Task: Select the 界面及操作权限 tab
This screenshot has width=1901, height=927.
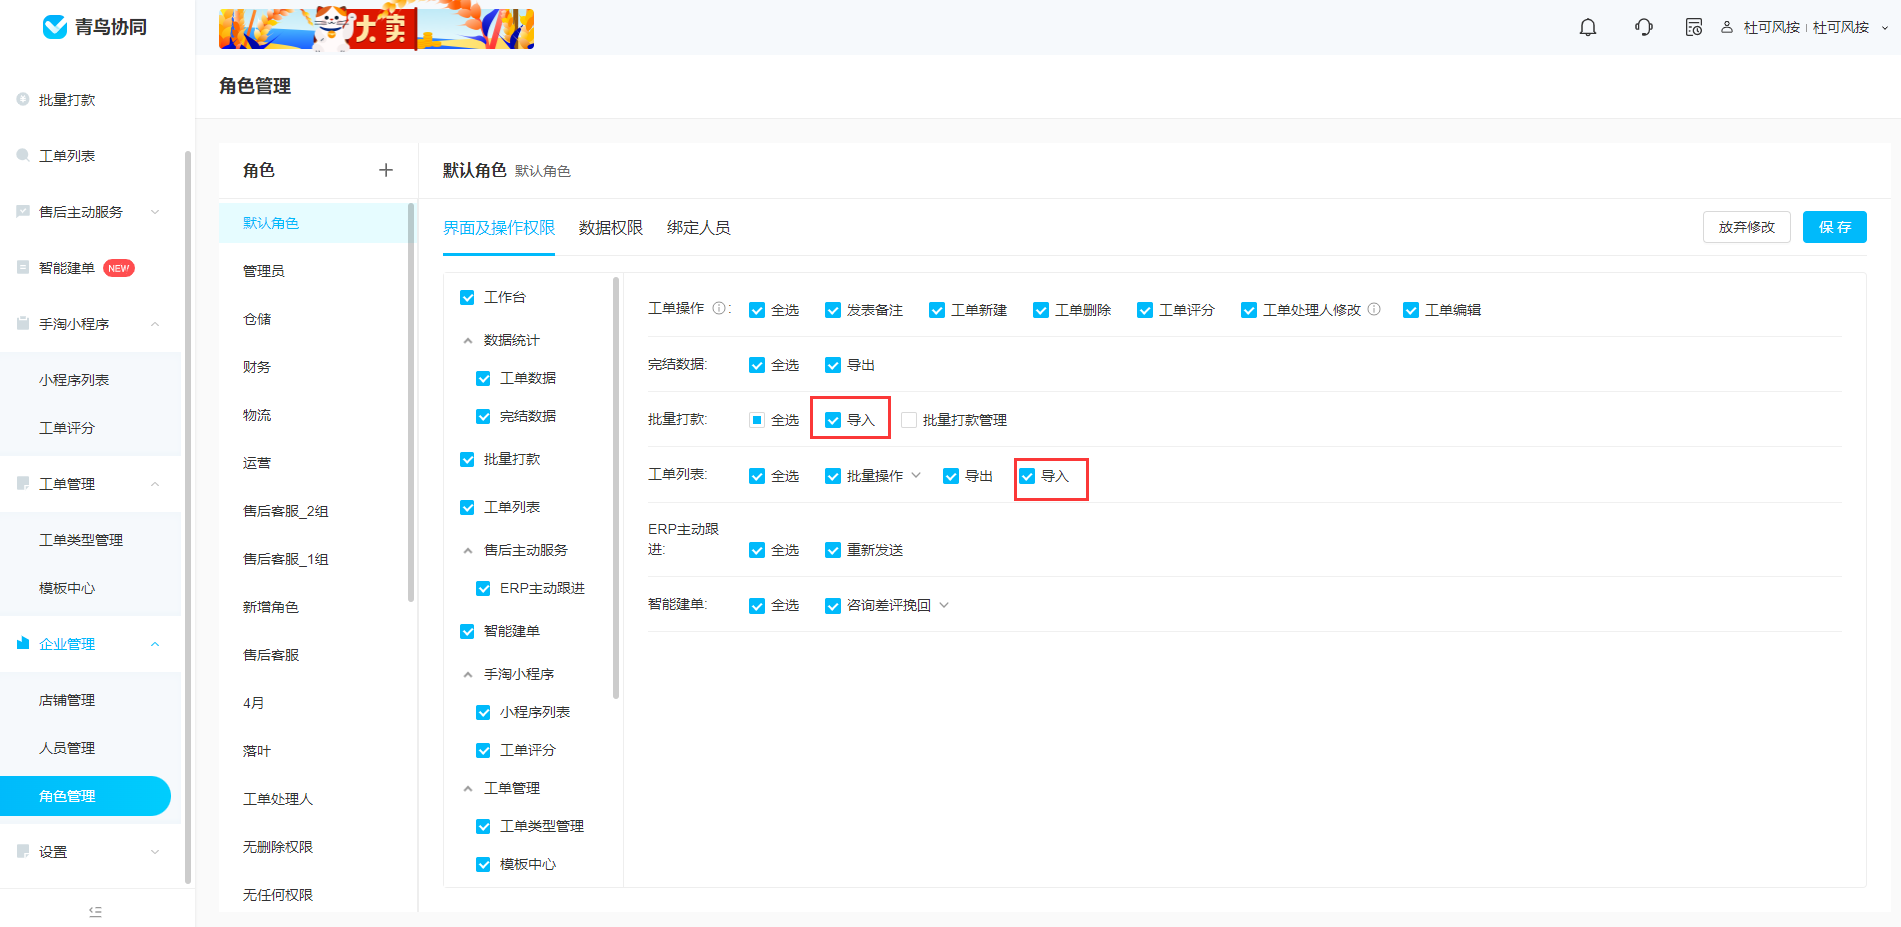Action: pyautogui.click(x=499, y=228)
